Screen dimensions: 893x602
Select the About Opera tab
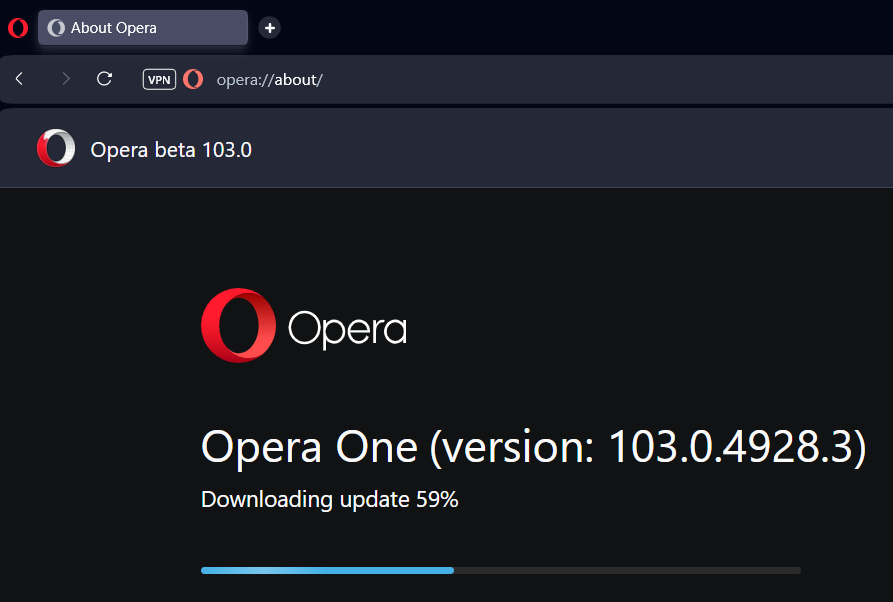pos(142,28)
